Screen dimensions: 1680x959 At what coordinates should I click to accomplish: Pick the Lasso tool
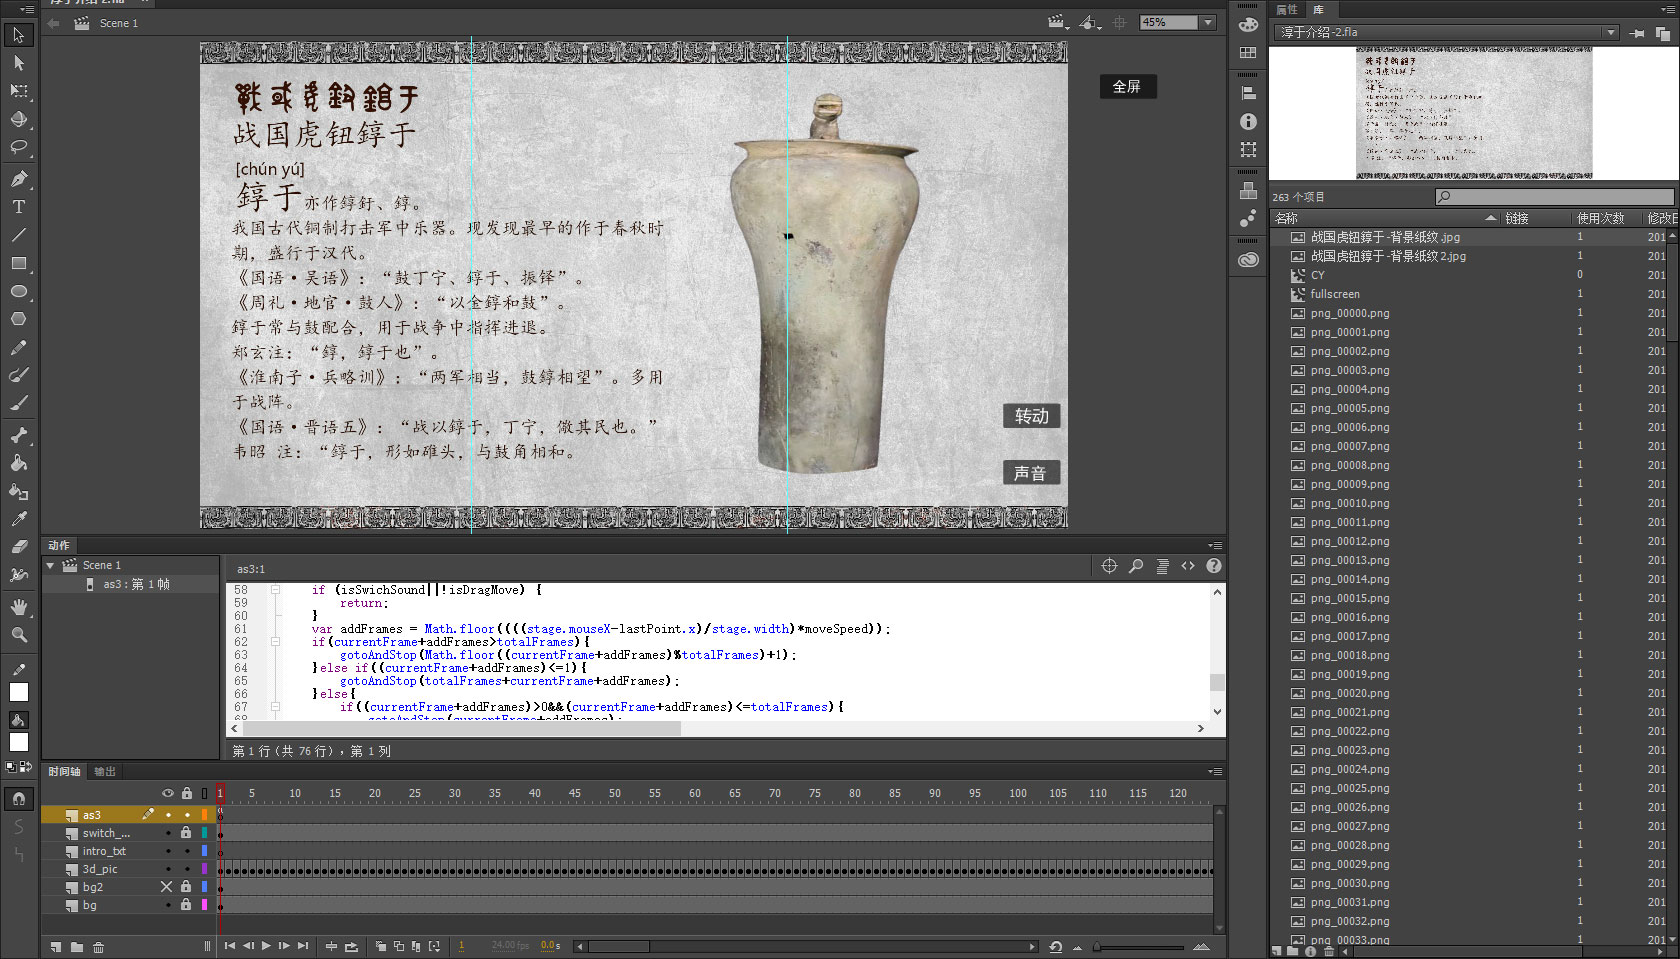[x=18, y=147]
